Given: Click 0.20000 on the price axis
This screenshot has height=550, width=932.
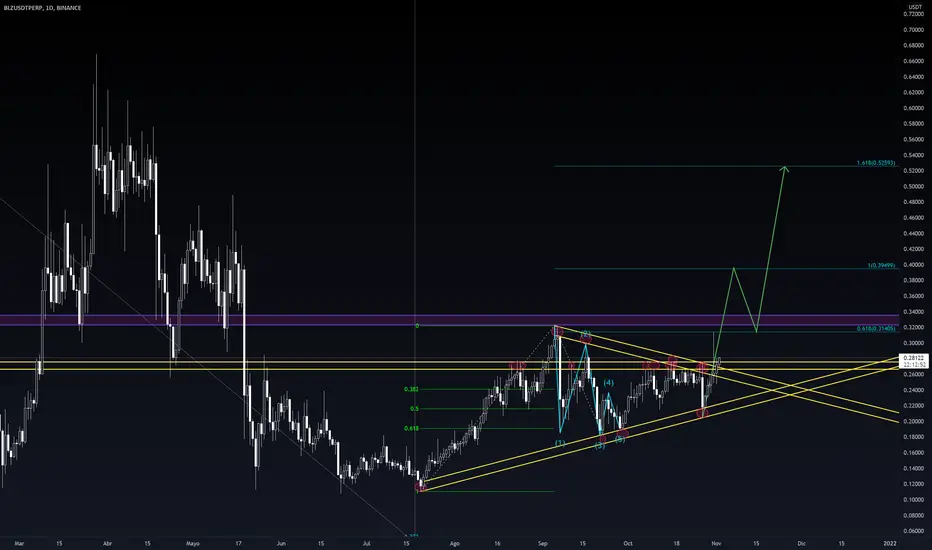Looking at the screenshot, I should (x=913, y=422).
